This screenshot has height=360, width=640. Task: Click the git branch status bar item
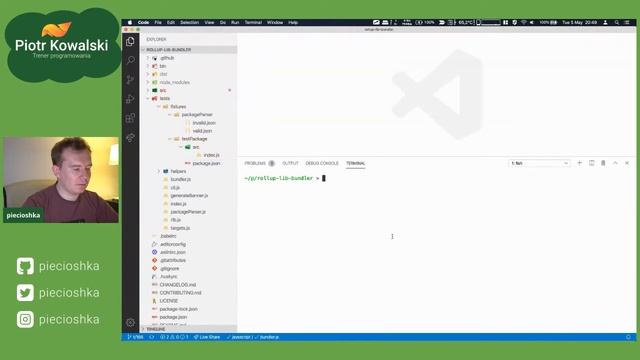tap(136, 337)
